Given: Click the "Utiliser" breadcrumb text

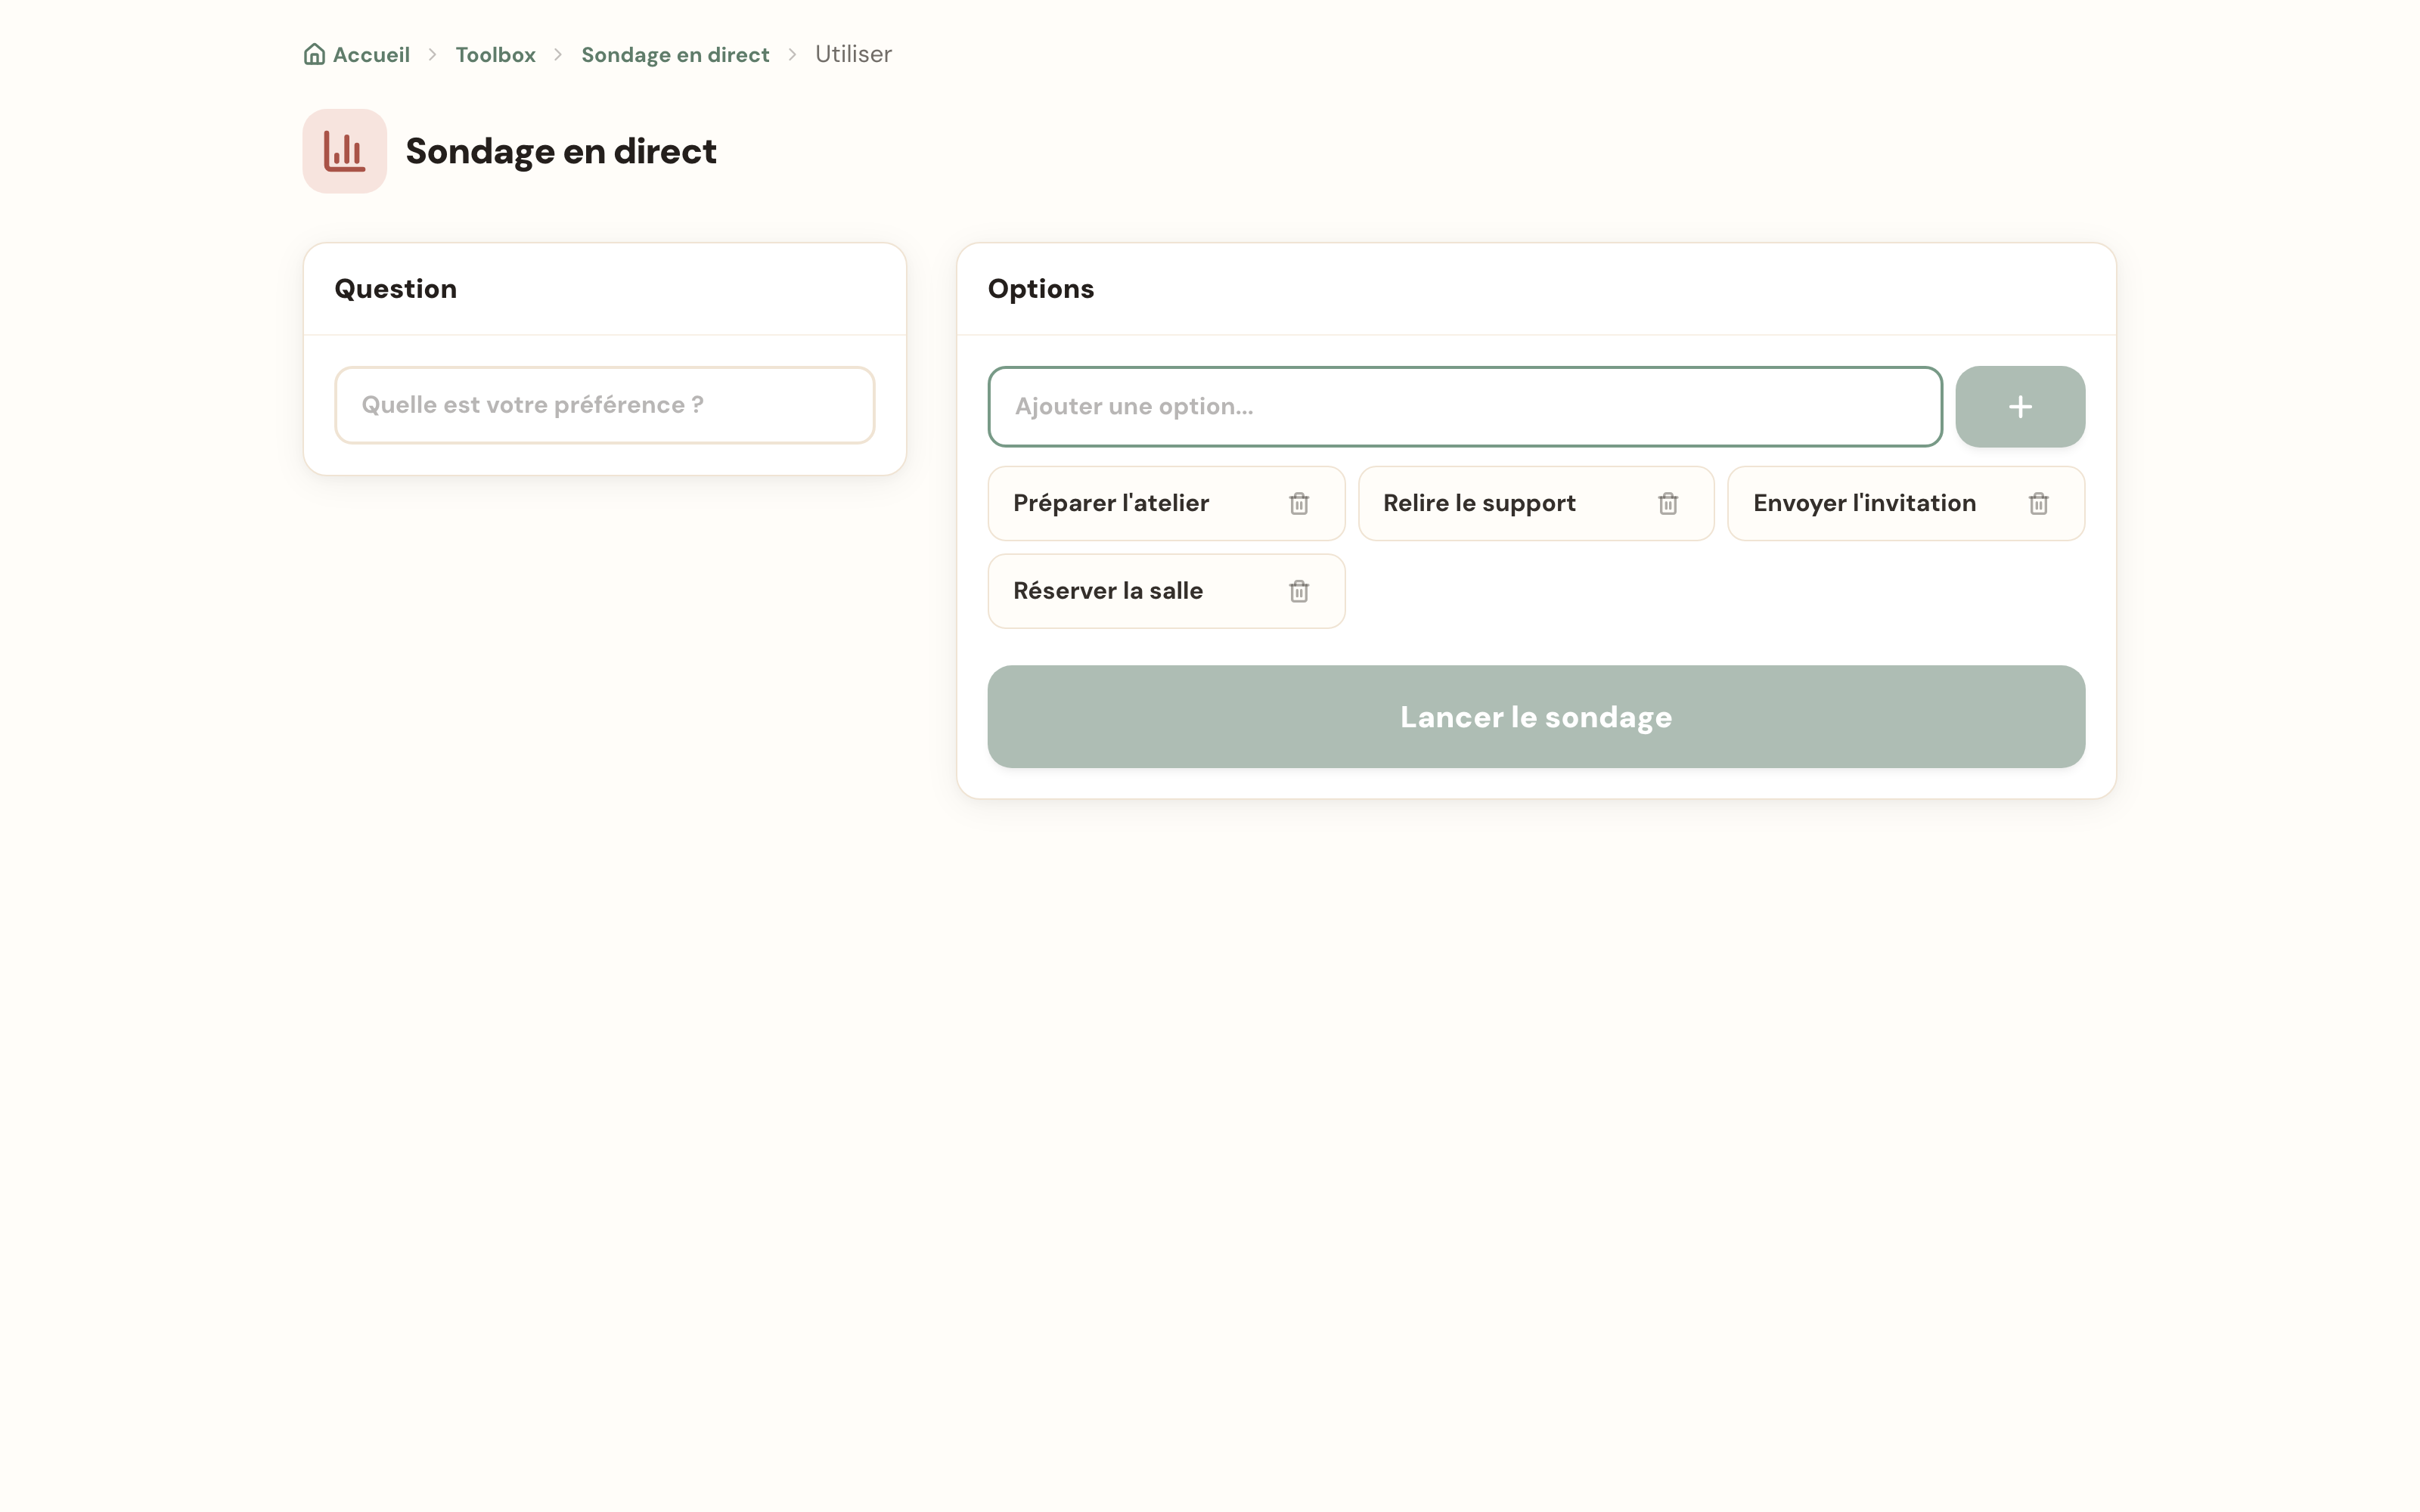Looking at the screenshot, I should [x=853, y=54].
